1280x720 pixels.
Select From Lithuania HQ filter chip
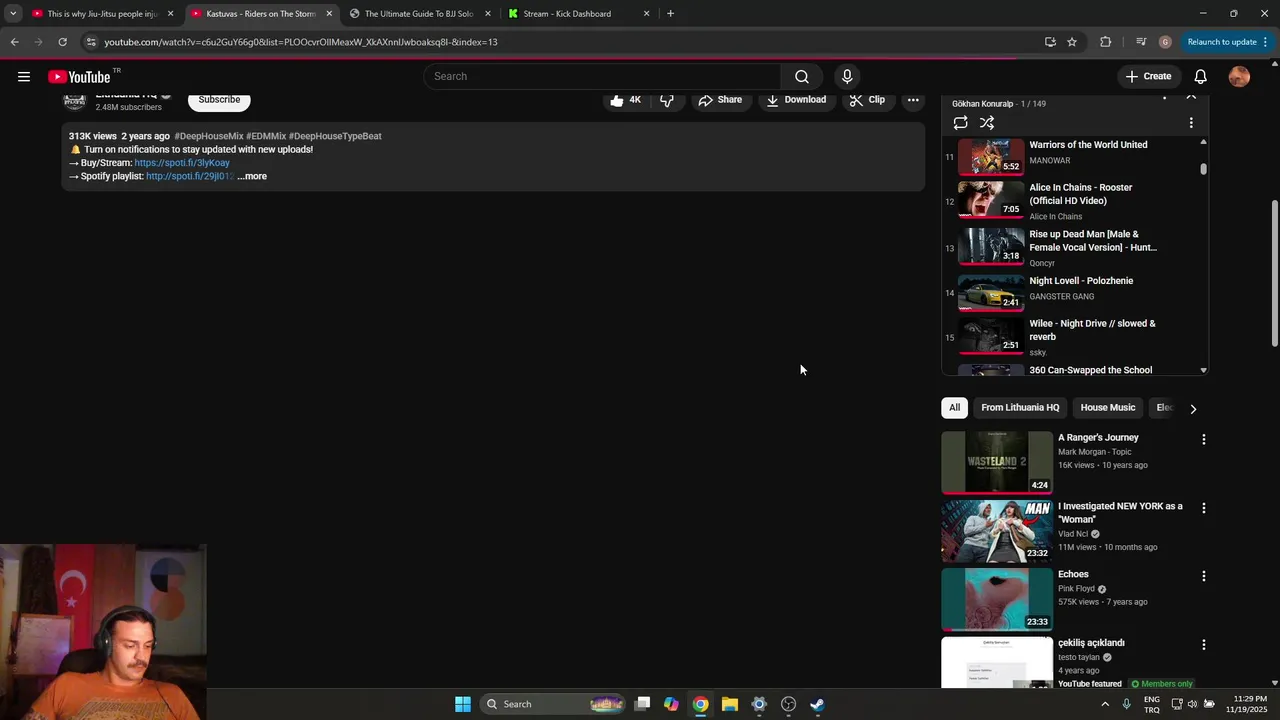coord(1020,408)
